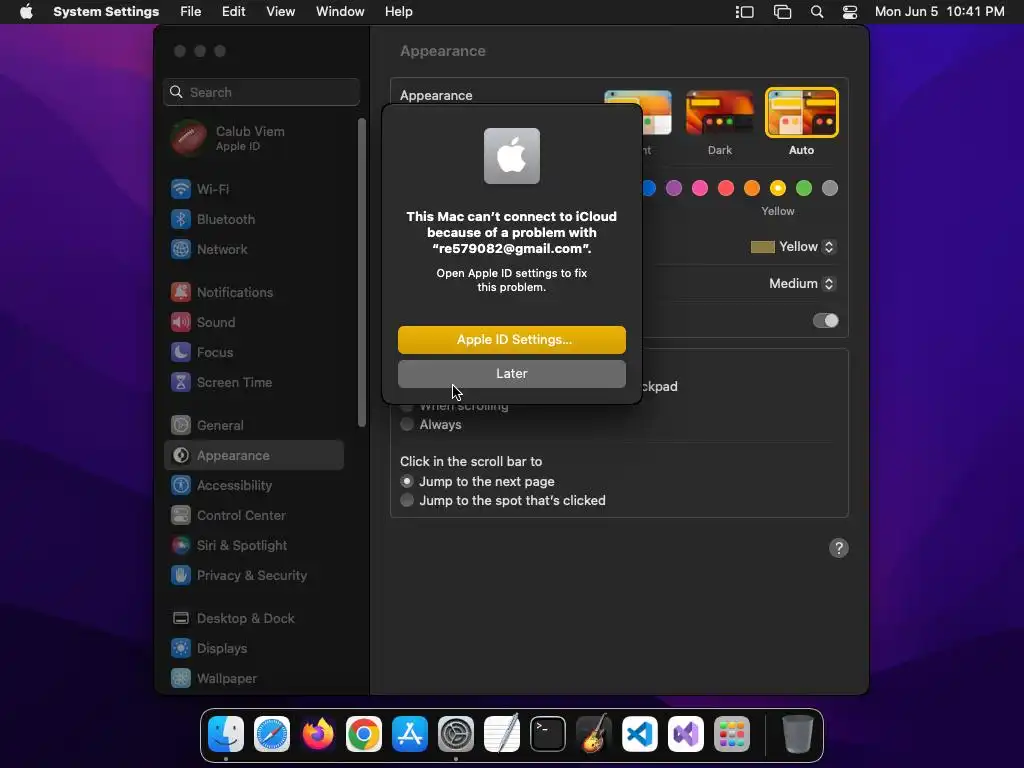1024x768 pixels.
Task: Open TextEdit from the Dock
Action: pyautogui.click(x=502, y=734)
